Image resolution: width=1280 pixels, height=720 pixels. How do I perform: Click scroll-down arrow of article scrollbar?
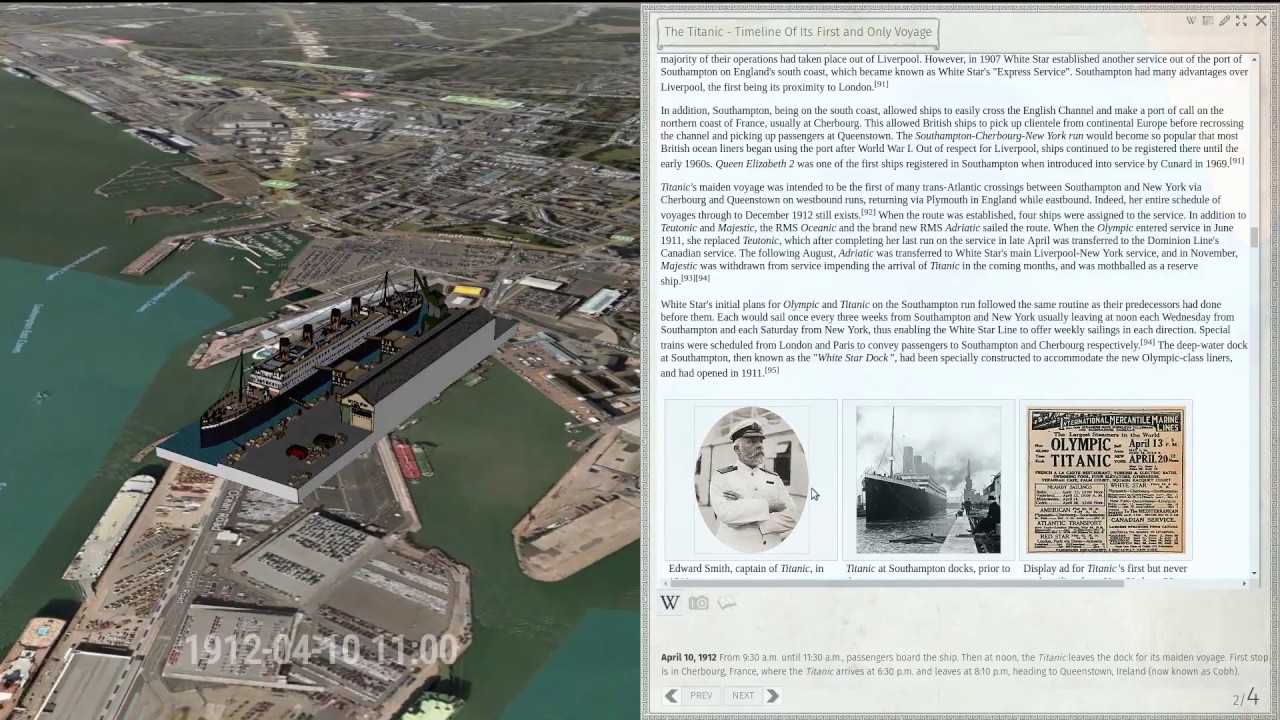(x=1255, y=573)
